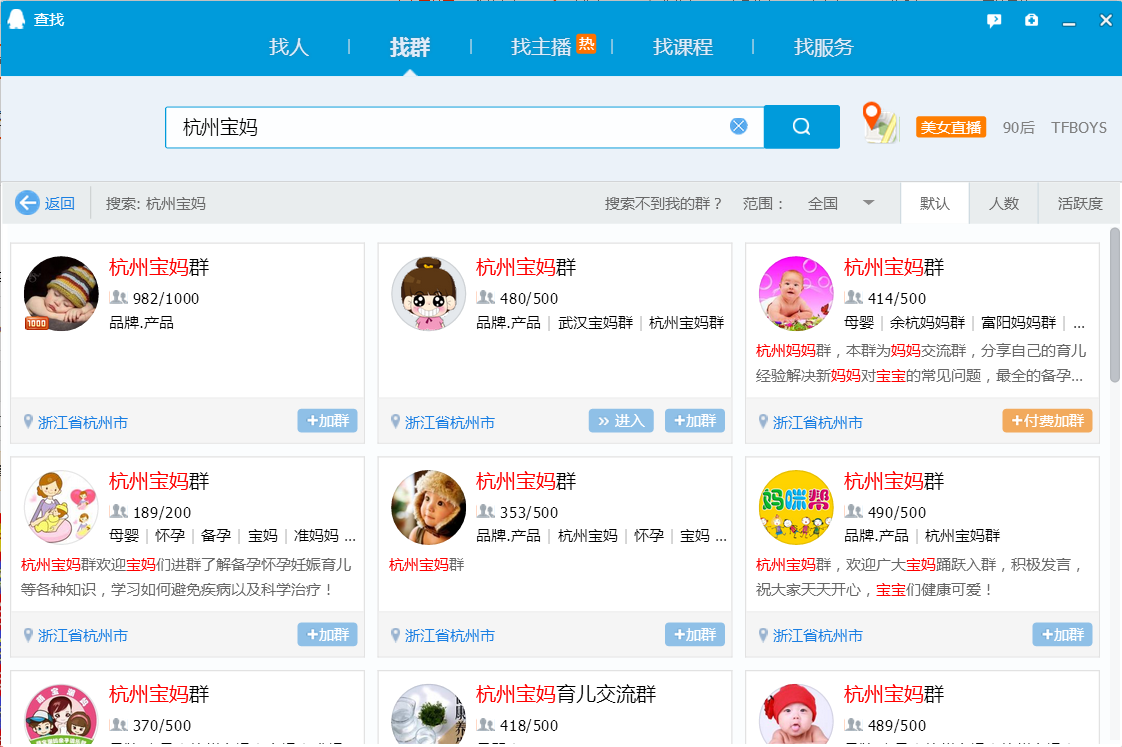Click 返回 to go back
This screenshot has height=747, width=1122.
[59, 203]
